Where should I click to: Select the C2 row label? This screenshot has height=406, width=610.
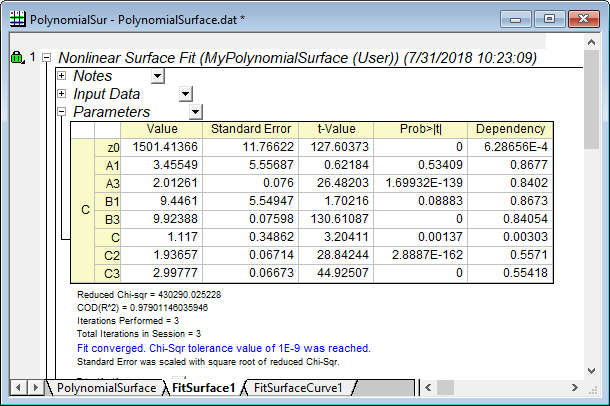click(x=108, y=255)
